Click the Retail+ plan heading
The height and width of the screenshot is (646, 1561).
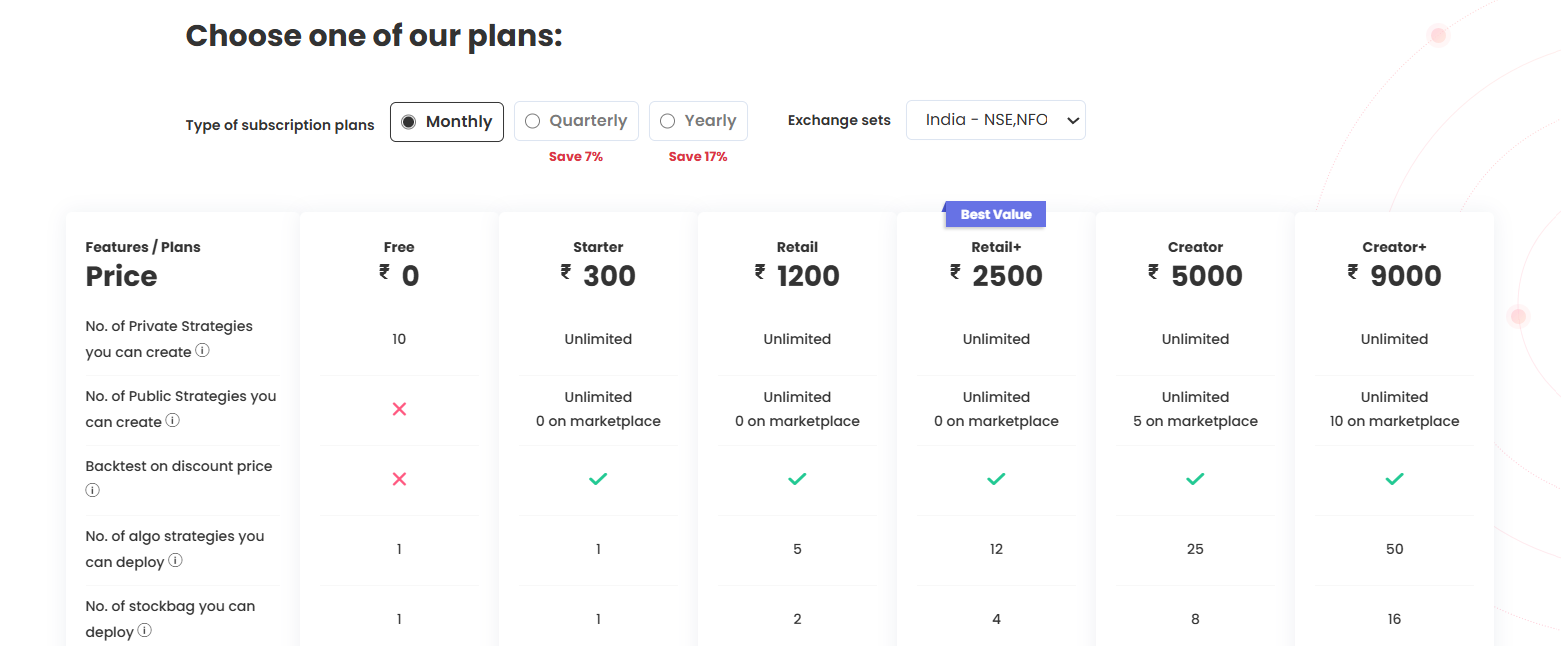(996, 247)
